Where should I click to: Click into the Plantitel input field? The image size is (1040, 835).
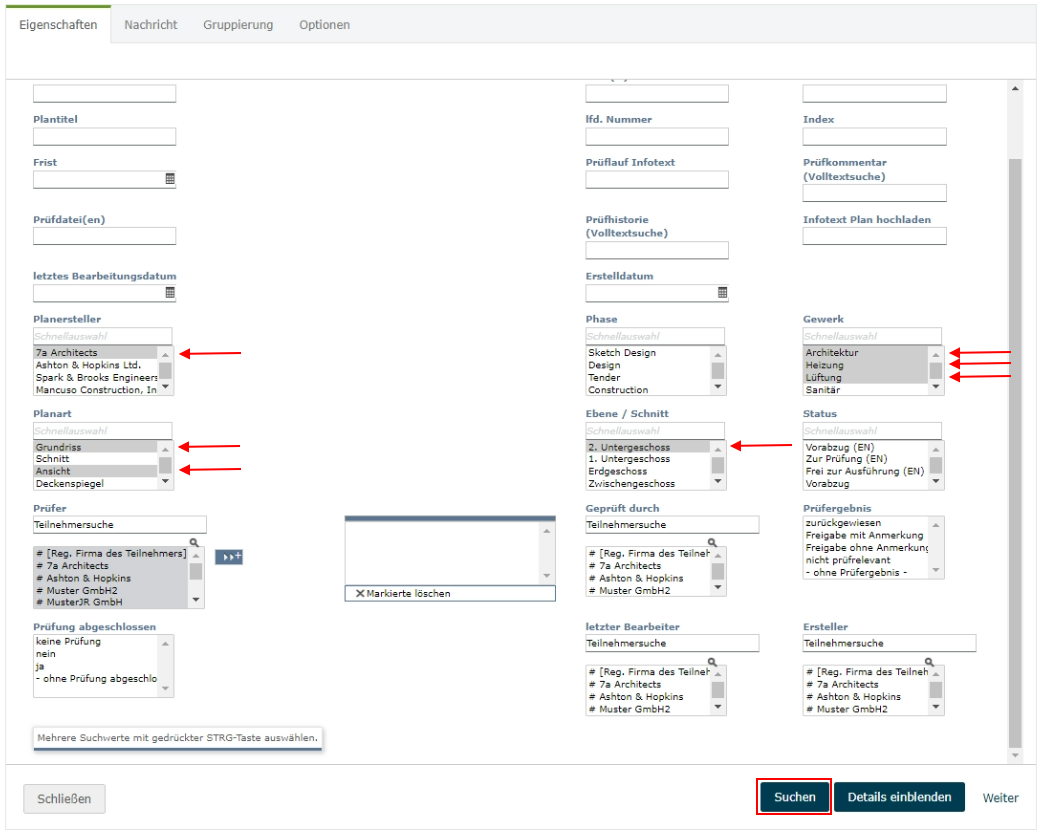[x=104, y=137]
